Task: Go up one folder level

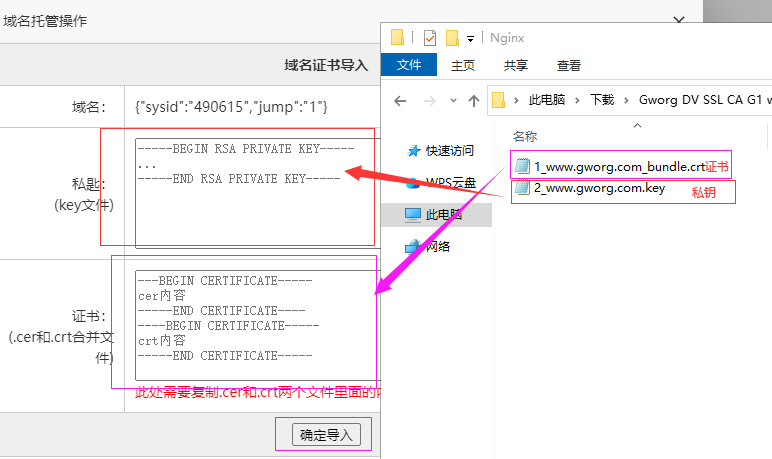Action: coord(474,101)
